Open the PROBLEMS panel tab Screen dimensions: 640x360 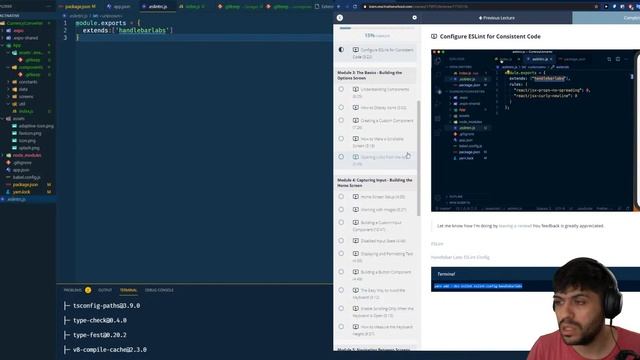pyautogui.click(x=73, y=290)
